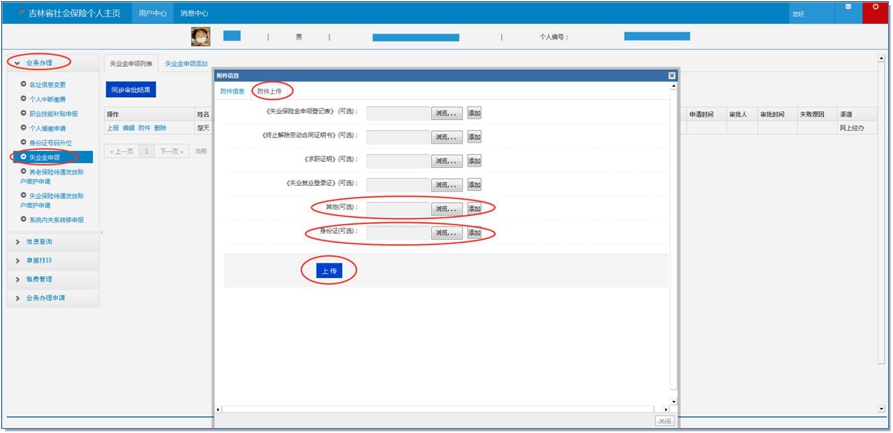Close the 附件信息 dialog with X icon
Viewport: 893px width, 433px height.
pyautogui.click(x=671, y=75)
